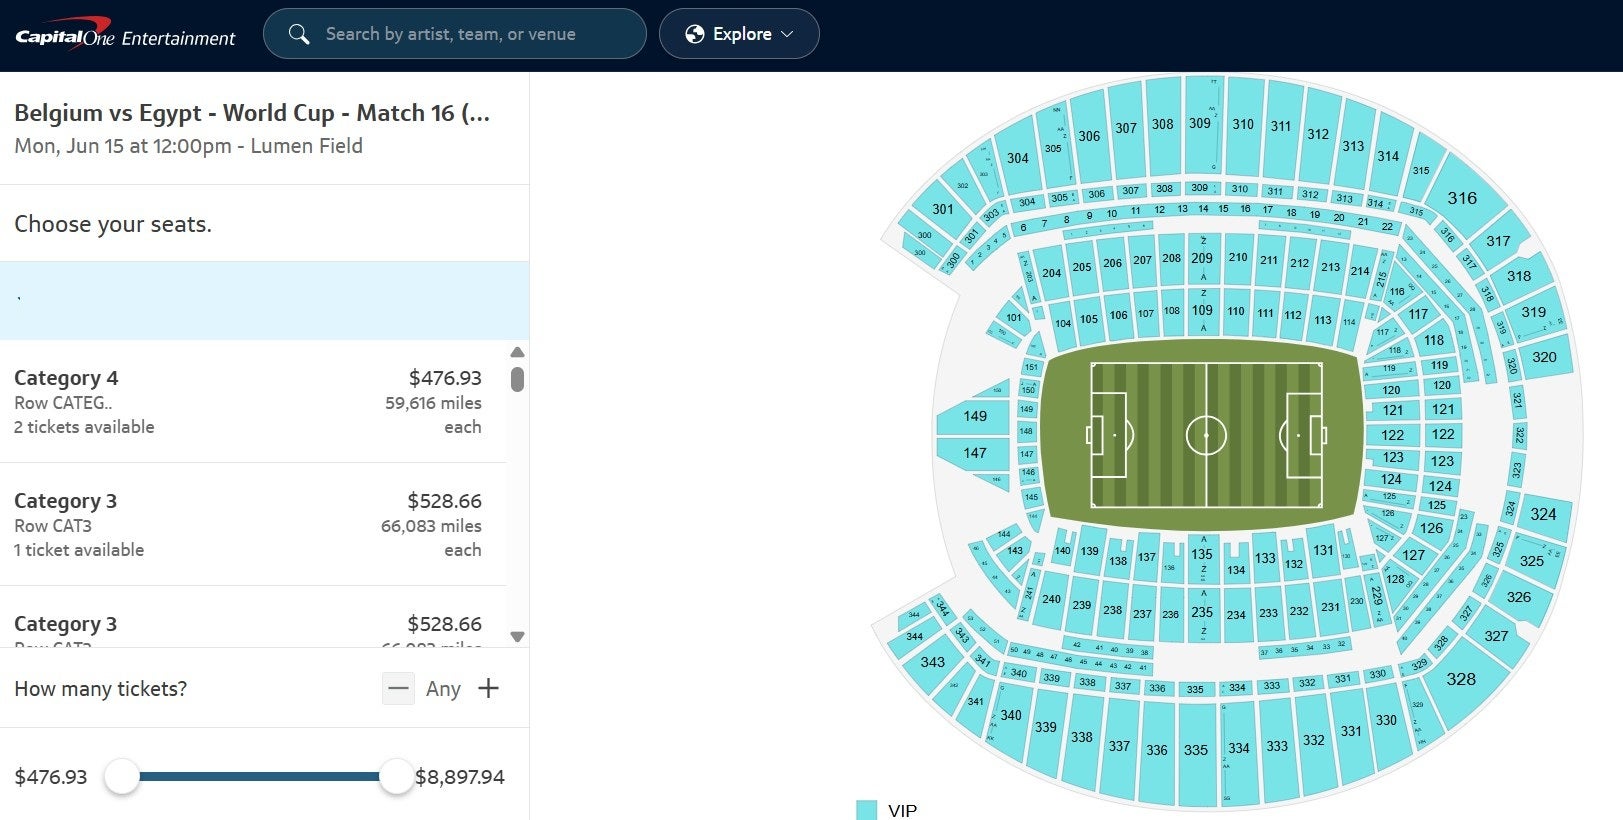Viewport: 1623px width, 820px height.
Task: Click inside the search by artist field
Action: (450, 33)
